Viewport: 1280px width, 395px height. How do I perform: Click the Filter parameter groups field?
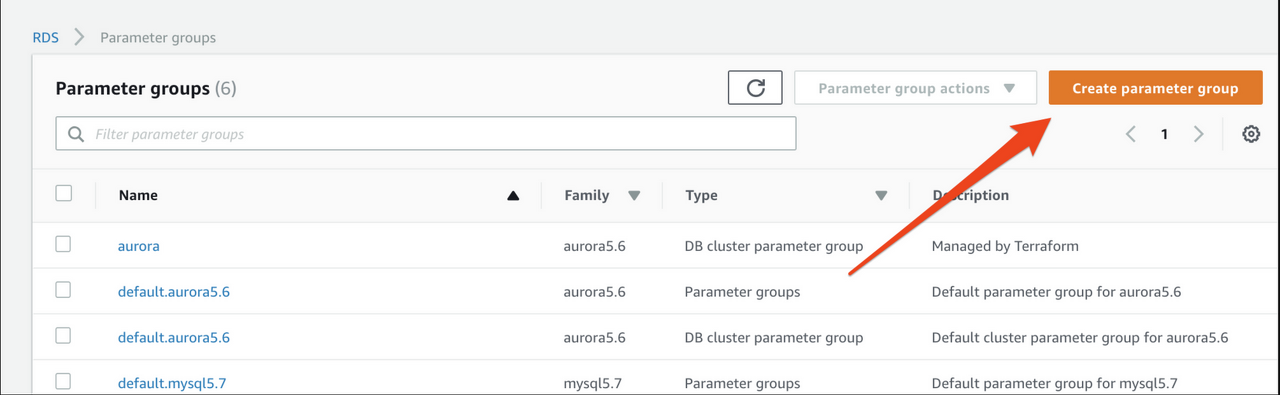[426, 134]
